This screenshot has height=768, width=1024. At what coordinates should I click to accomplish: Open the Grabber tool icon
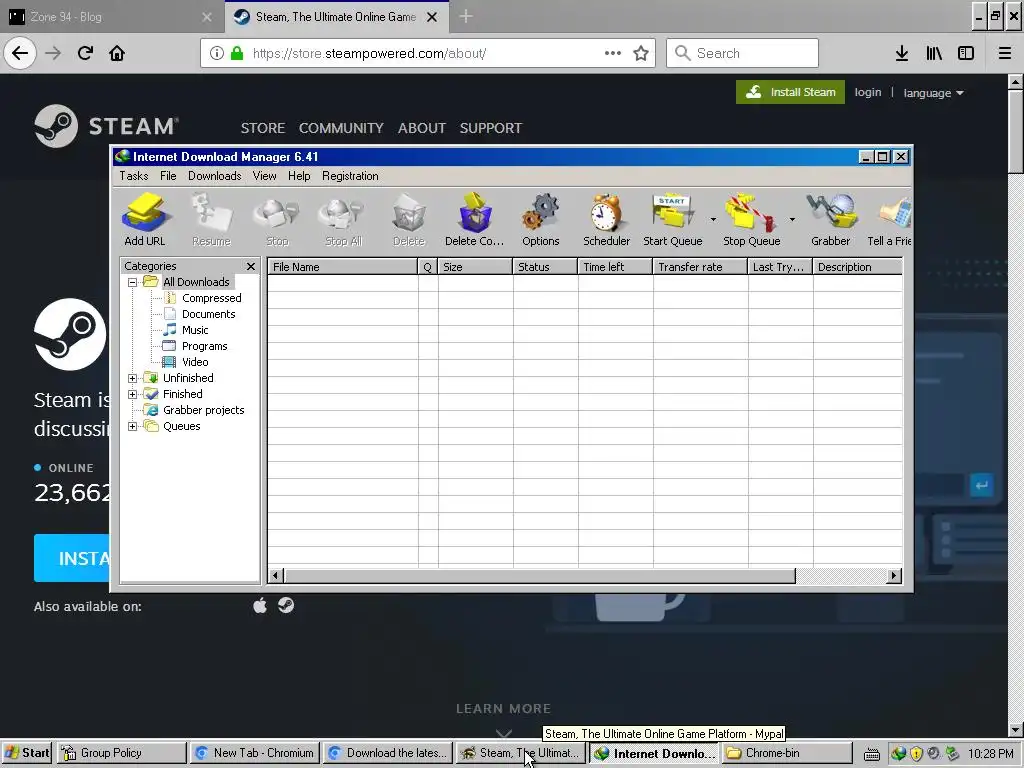click(x=831, y=219)
